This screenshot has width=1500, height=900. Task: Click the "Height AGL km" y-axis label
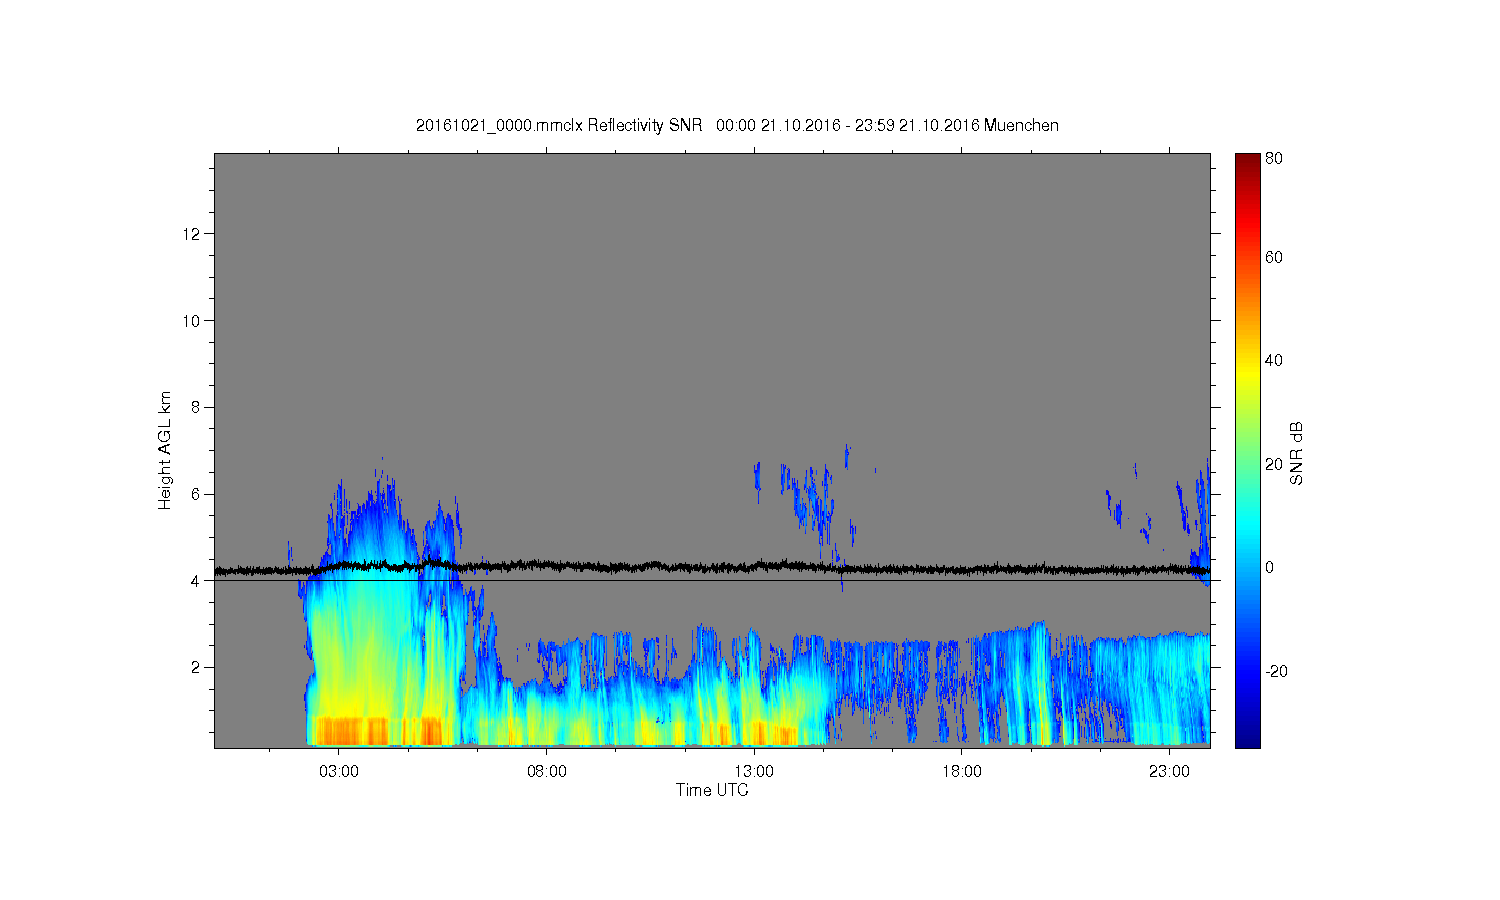(165, 450)
